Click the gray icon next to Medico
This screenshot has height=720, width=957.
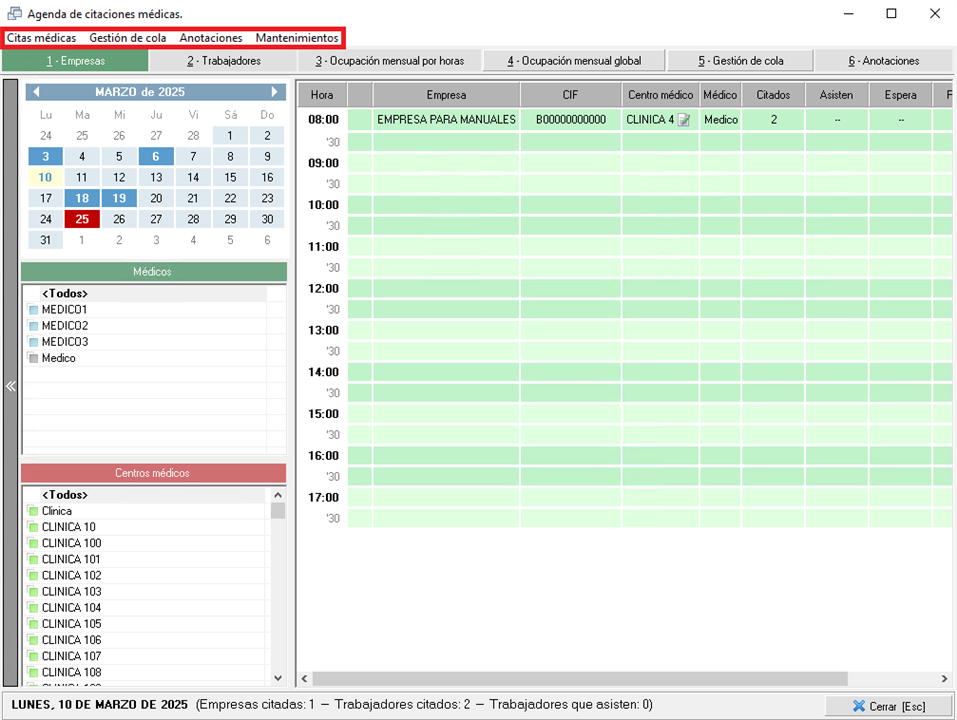pyautogui.click(x=33, y=358)
